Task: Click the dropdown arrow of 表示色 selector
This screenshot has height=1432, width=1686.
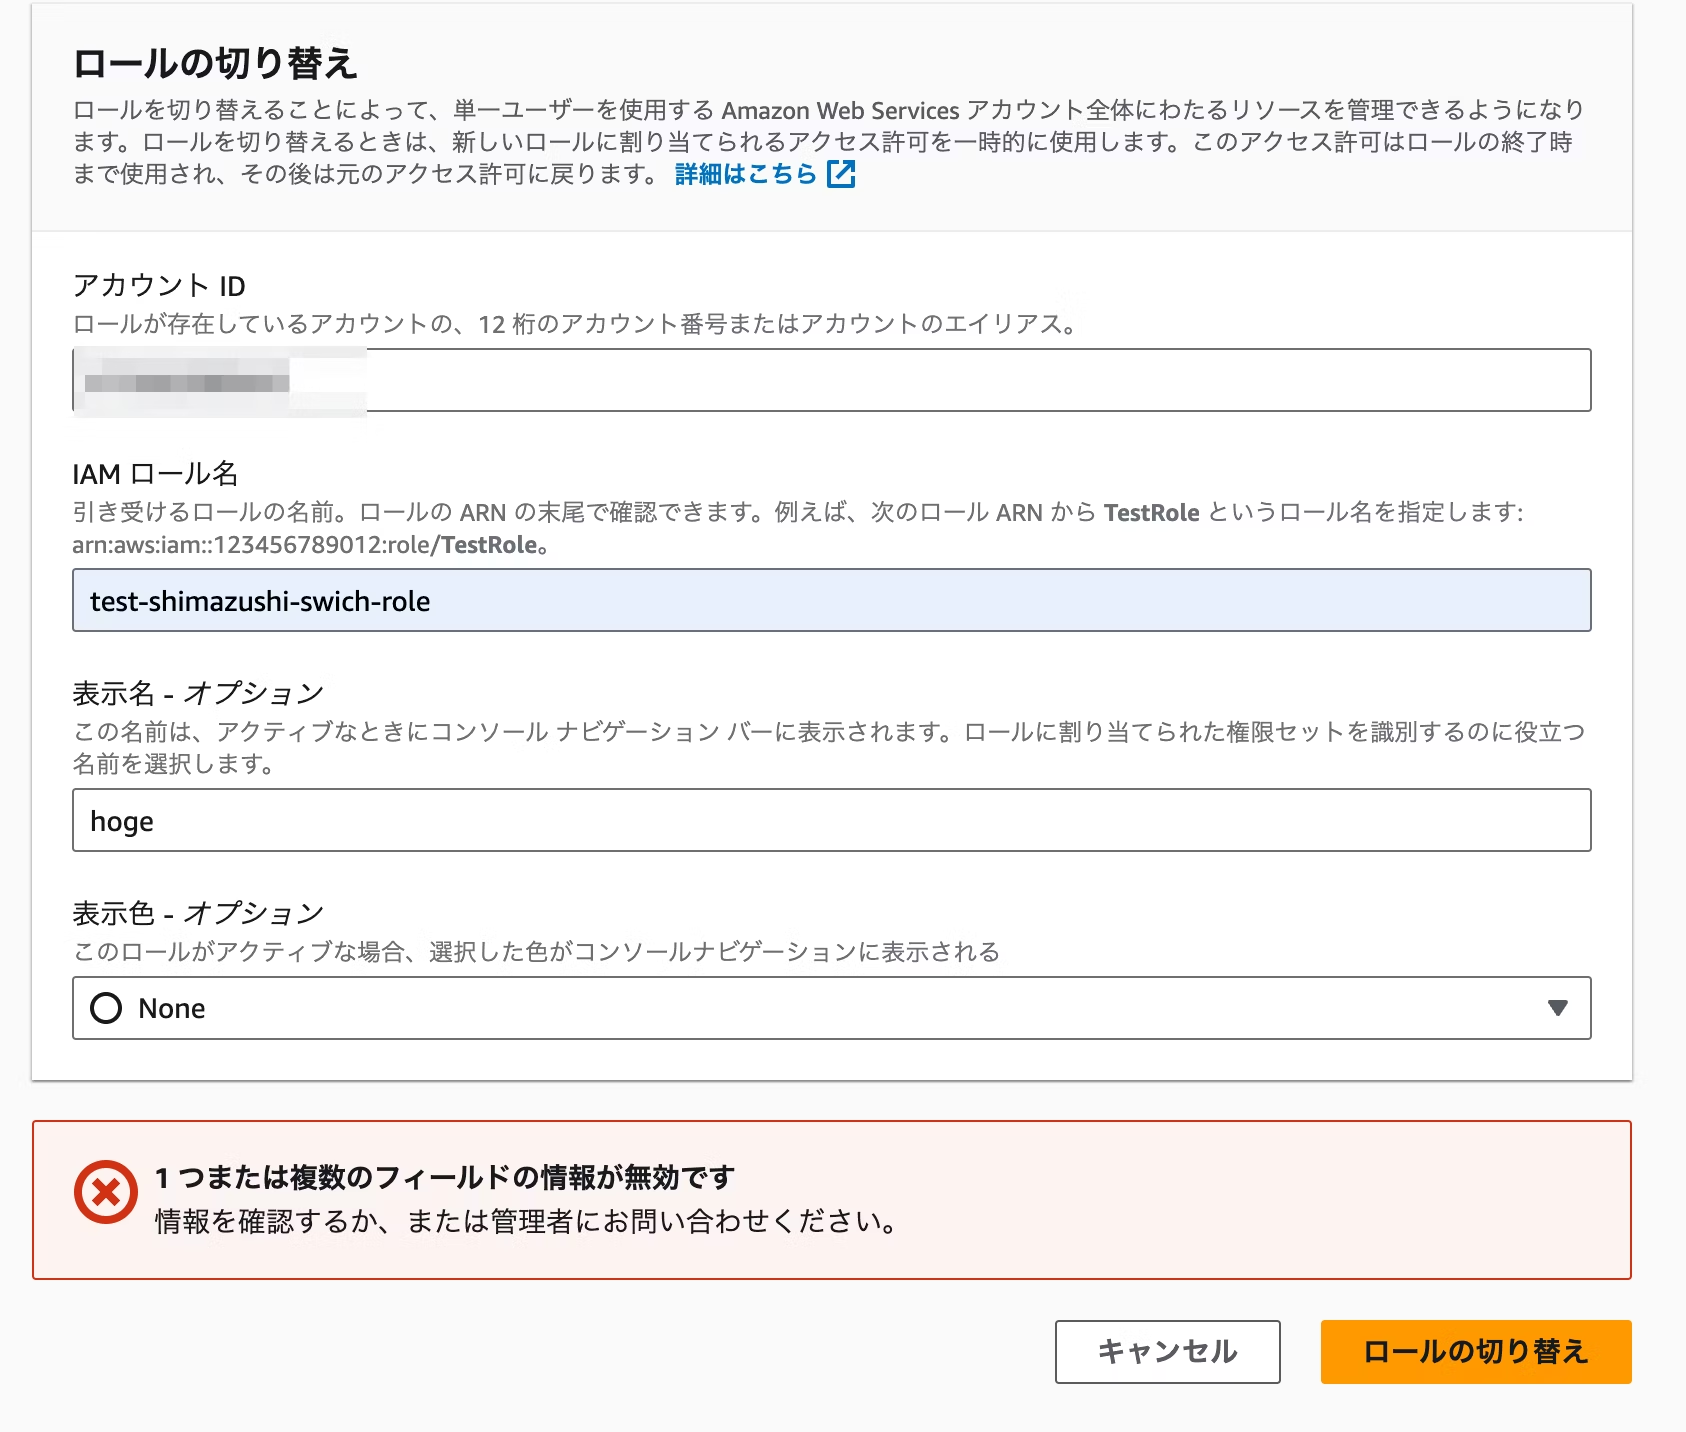Action: [x=1557, y=1008]
